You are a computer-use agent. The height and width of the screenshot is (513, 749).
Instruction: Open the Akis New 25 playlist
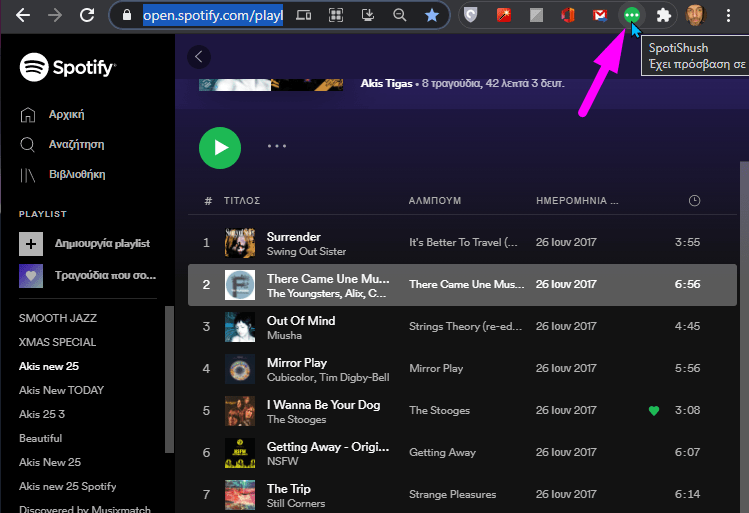50,462
